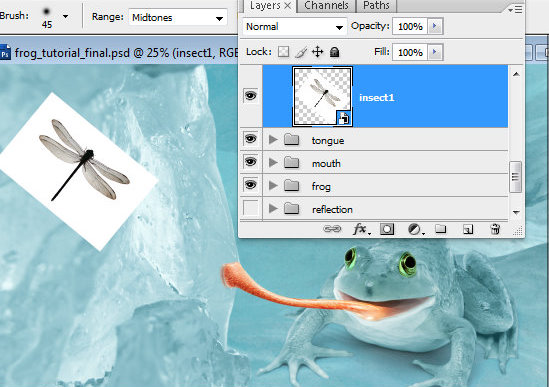Click the brush size preview 45
This screenshot has width=549, height=387.
(x=47, y=18)
